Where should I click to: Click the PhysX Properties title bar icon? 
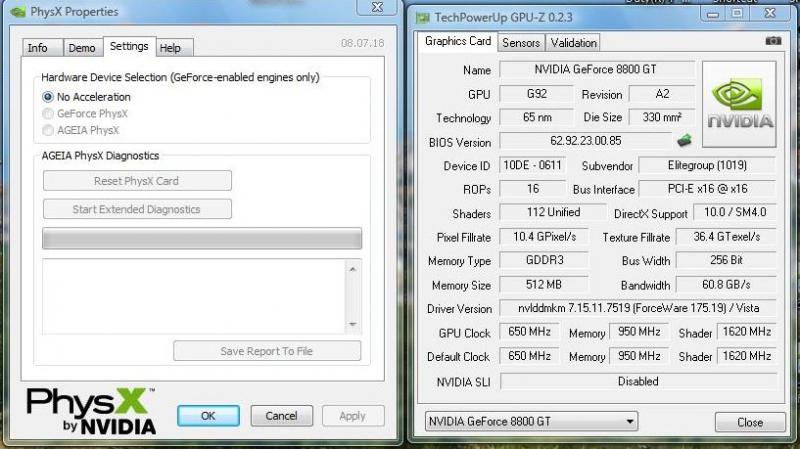tap(18, 11)
